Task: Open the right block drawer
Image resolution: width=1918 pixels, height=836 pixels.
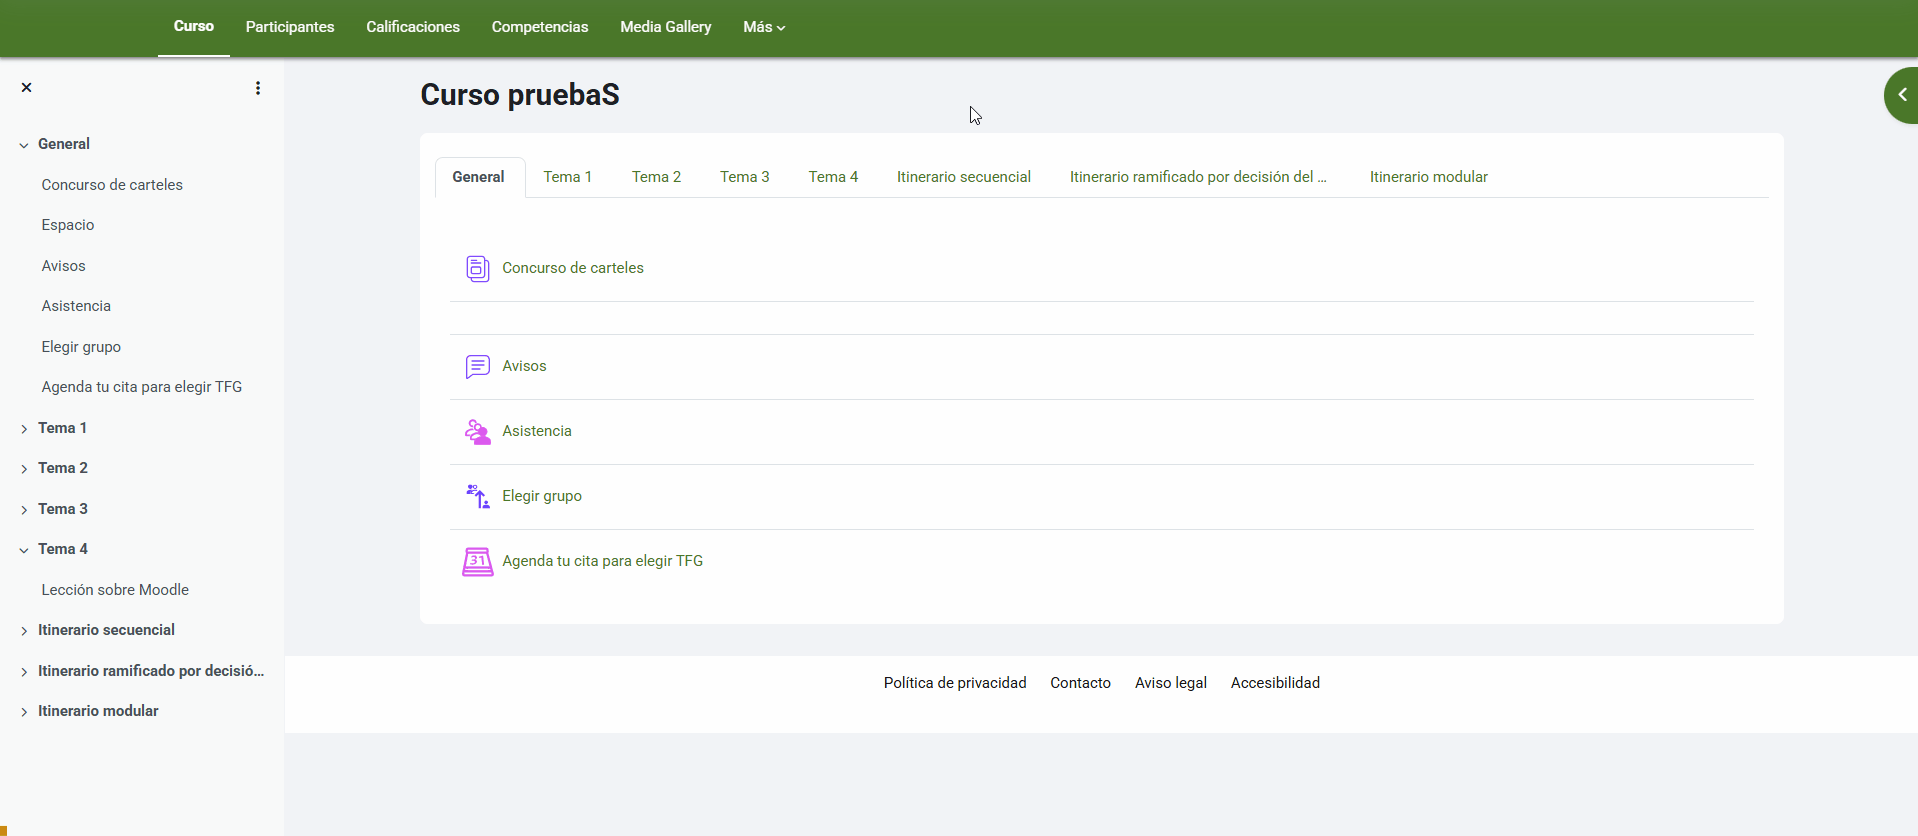Action: coord(1900,95)
